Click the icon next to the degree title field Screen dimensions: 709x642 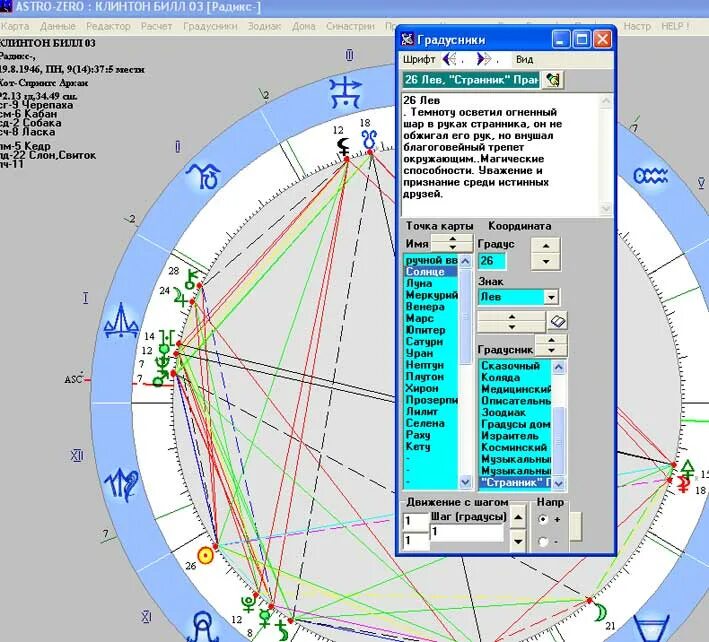pos(553,80)
